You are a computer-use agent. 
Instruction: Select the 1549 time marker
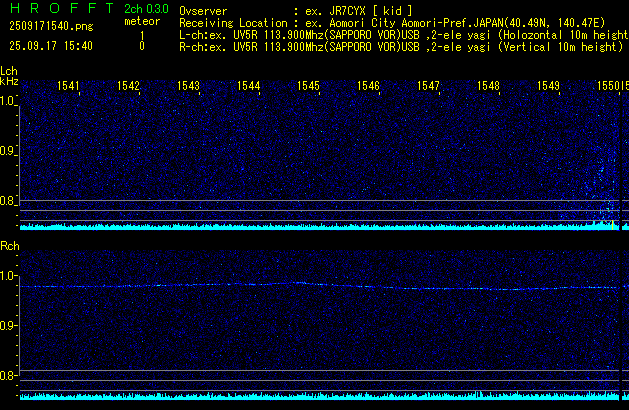(x=548, y=86)
